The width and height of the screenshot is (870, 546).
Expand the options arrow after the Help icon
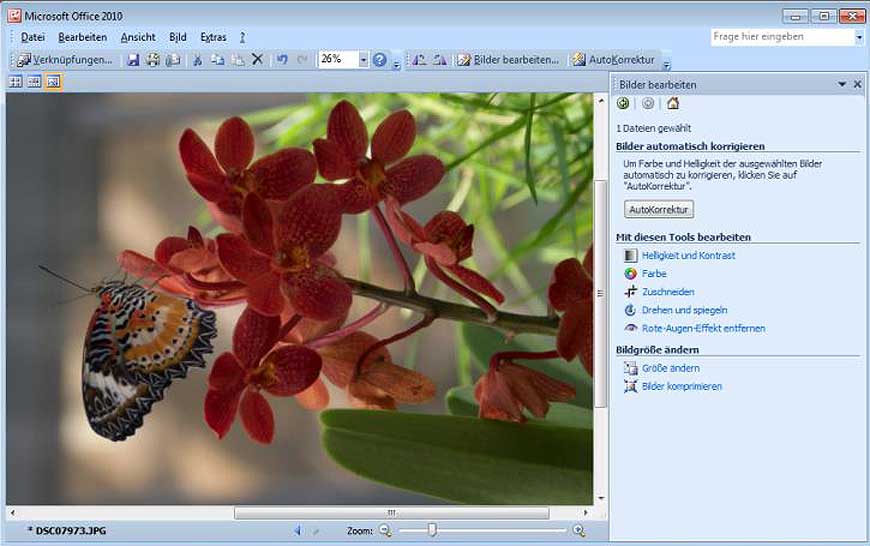397,65
